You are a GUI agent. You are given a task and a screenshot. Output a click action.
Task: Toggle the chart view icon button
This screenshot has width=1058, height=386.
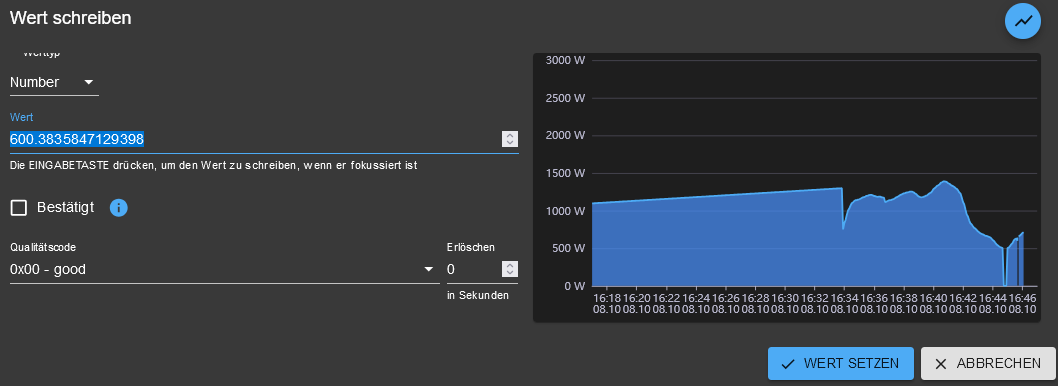[1023, 21]
